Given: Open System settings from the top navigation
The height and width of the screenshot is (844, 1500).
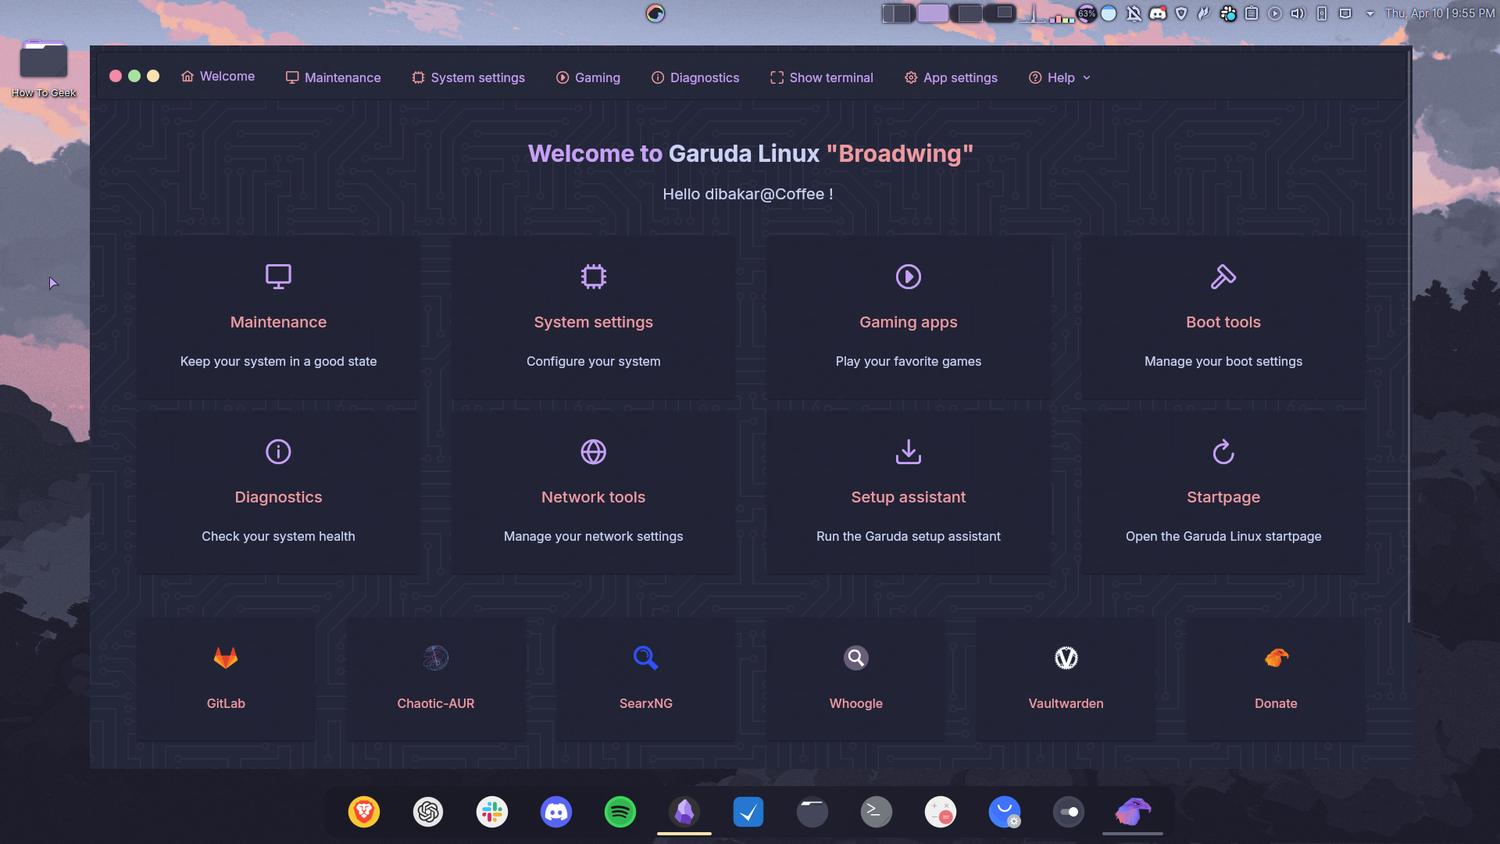Looking at the screenshot, I should point(468,77).
